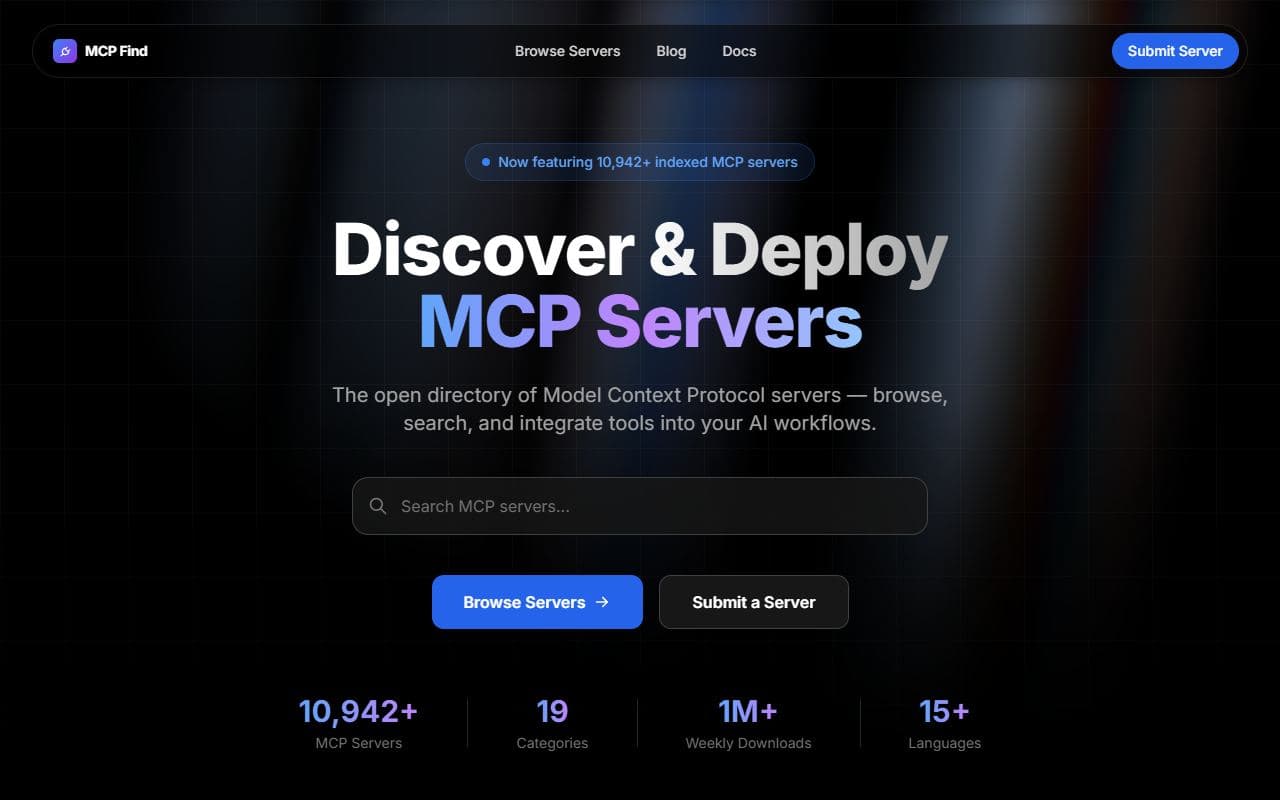The width and height of the screenshot is (1280, 800).
Task: Click the MCP Find logo icon
Action: tap(65, 51)
